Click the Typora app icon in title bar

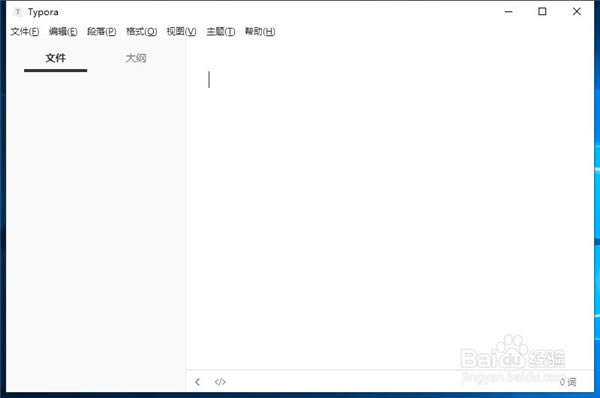point(18,12)
